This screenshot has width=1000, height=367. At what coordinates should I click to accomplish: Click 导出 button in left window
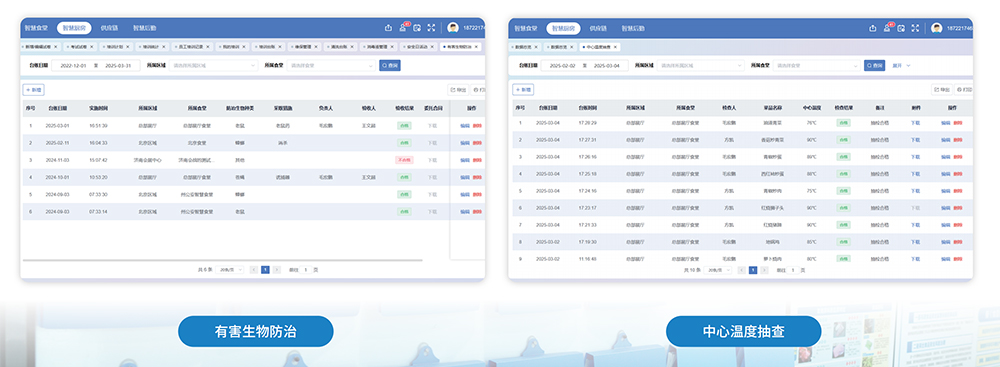(458, 90)
